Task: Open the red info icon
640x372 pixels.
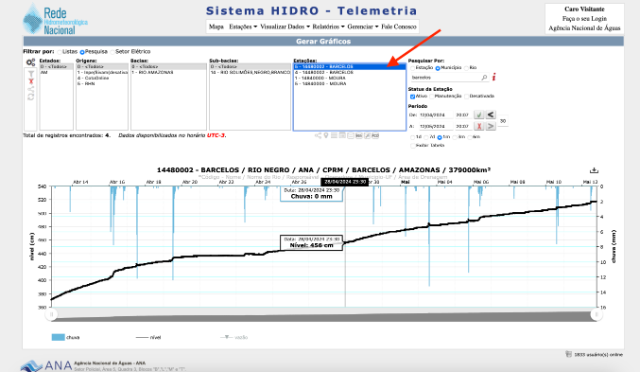Action: coord(494,77)
